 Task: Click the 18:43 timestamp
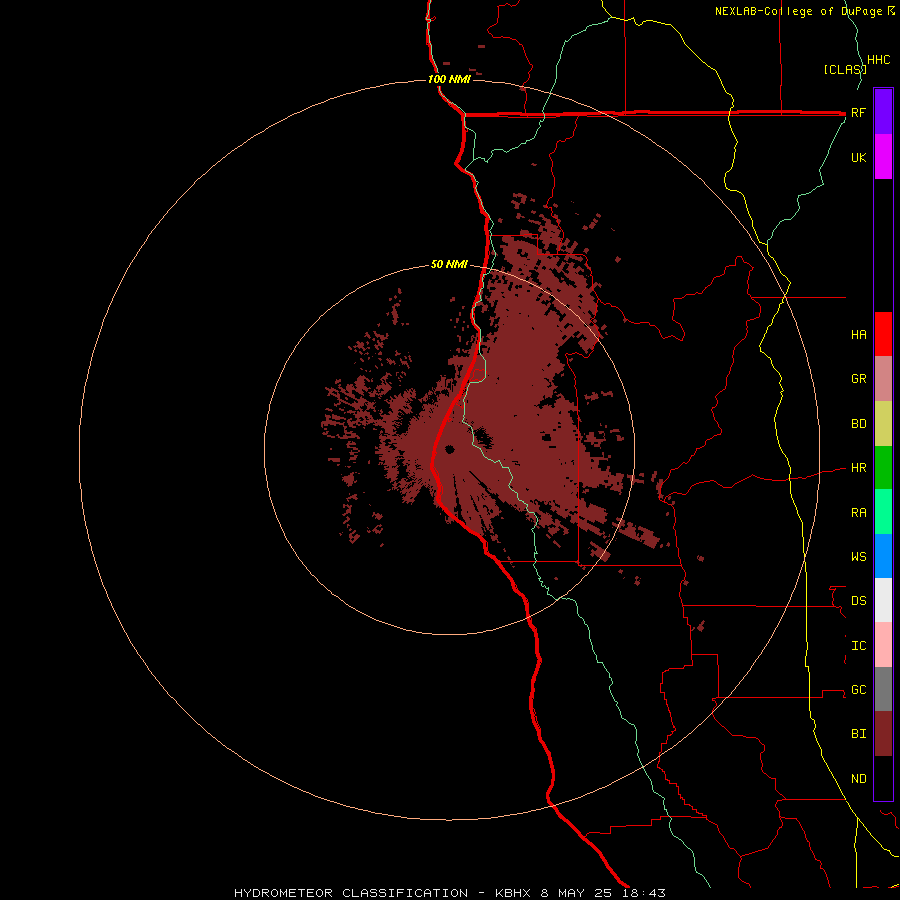(x=643, y=893)
